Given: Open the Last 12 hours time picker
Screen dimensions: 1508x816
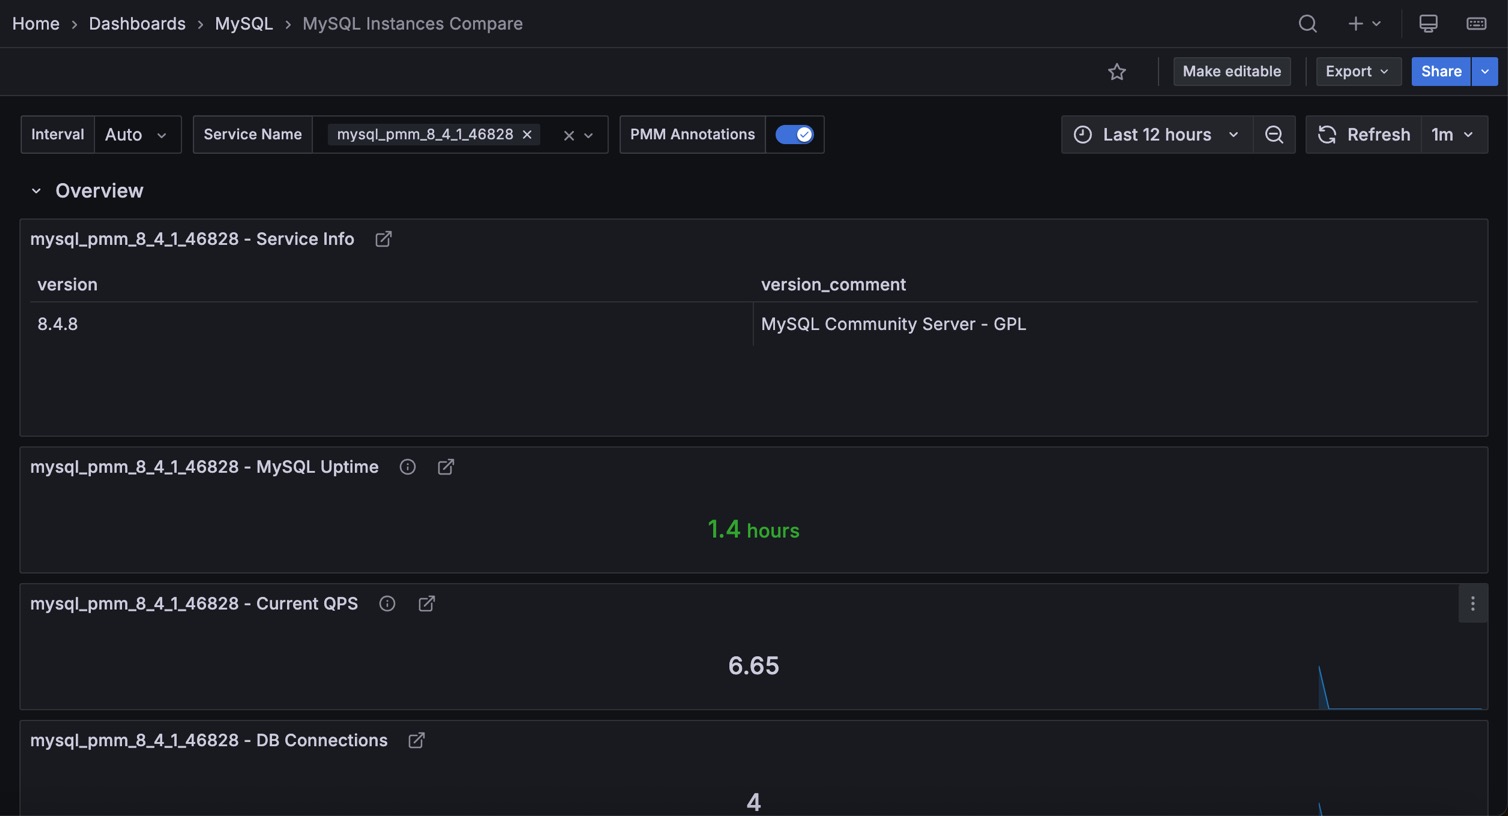Looking at the screenshot, I should [1157, 134].
